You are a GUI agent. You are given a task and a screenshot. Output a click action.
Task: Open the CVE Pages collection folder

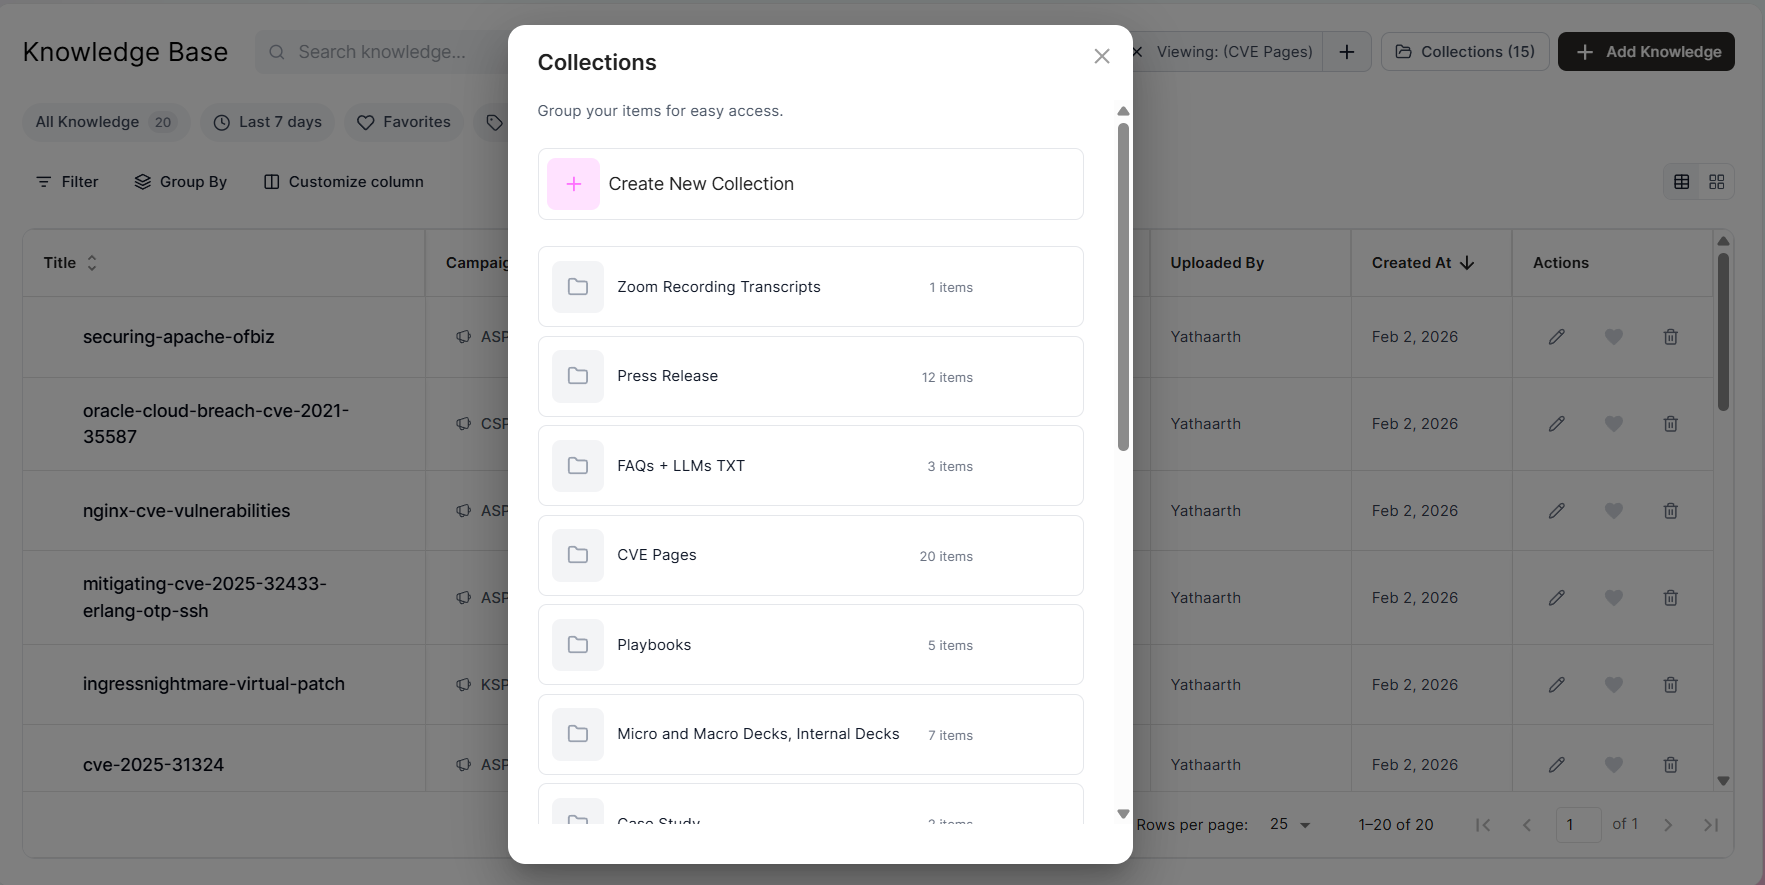[810, 555]
